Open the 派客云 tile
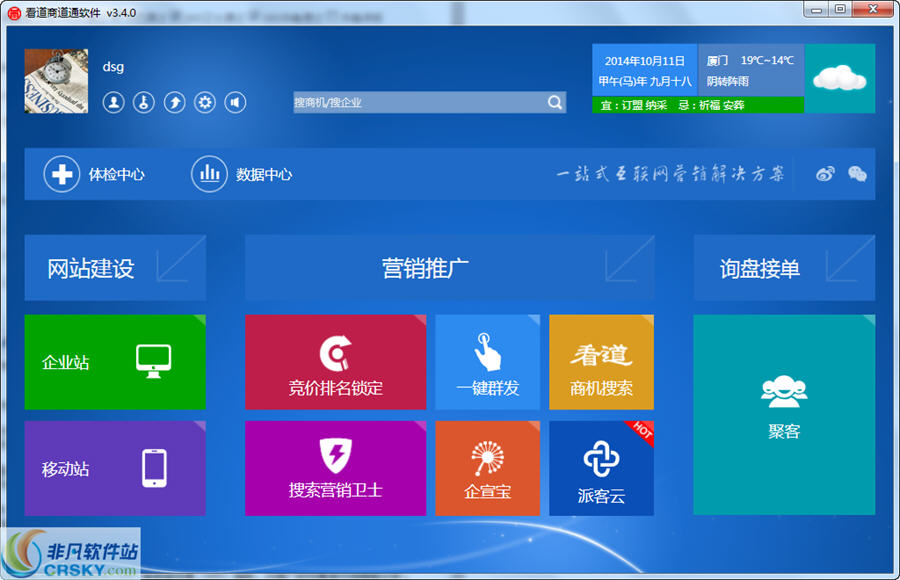Image resolution: width=900 pixels, height=580 pixels. point(602,468)
